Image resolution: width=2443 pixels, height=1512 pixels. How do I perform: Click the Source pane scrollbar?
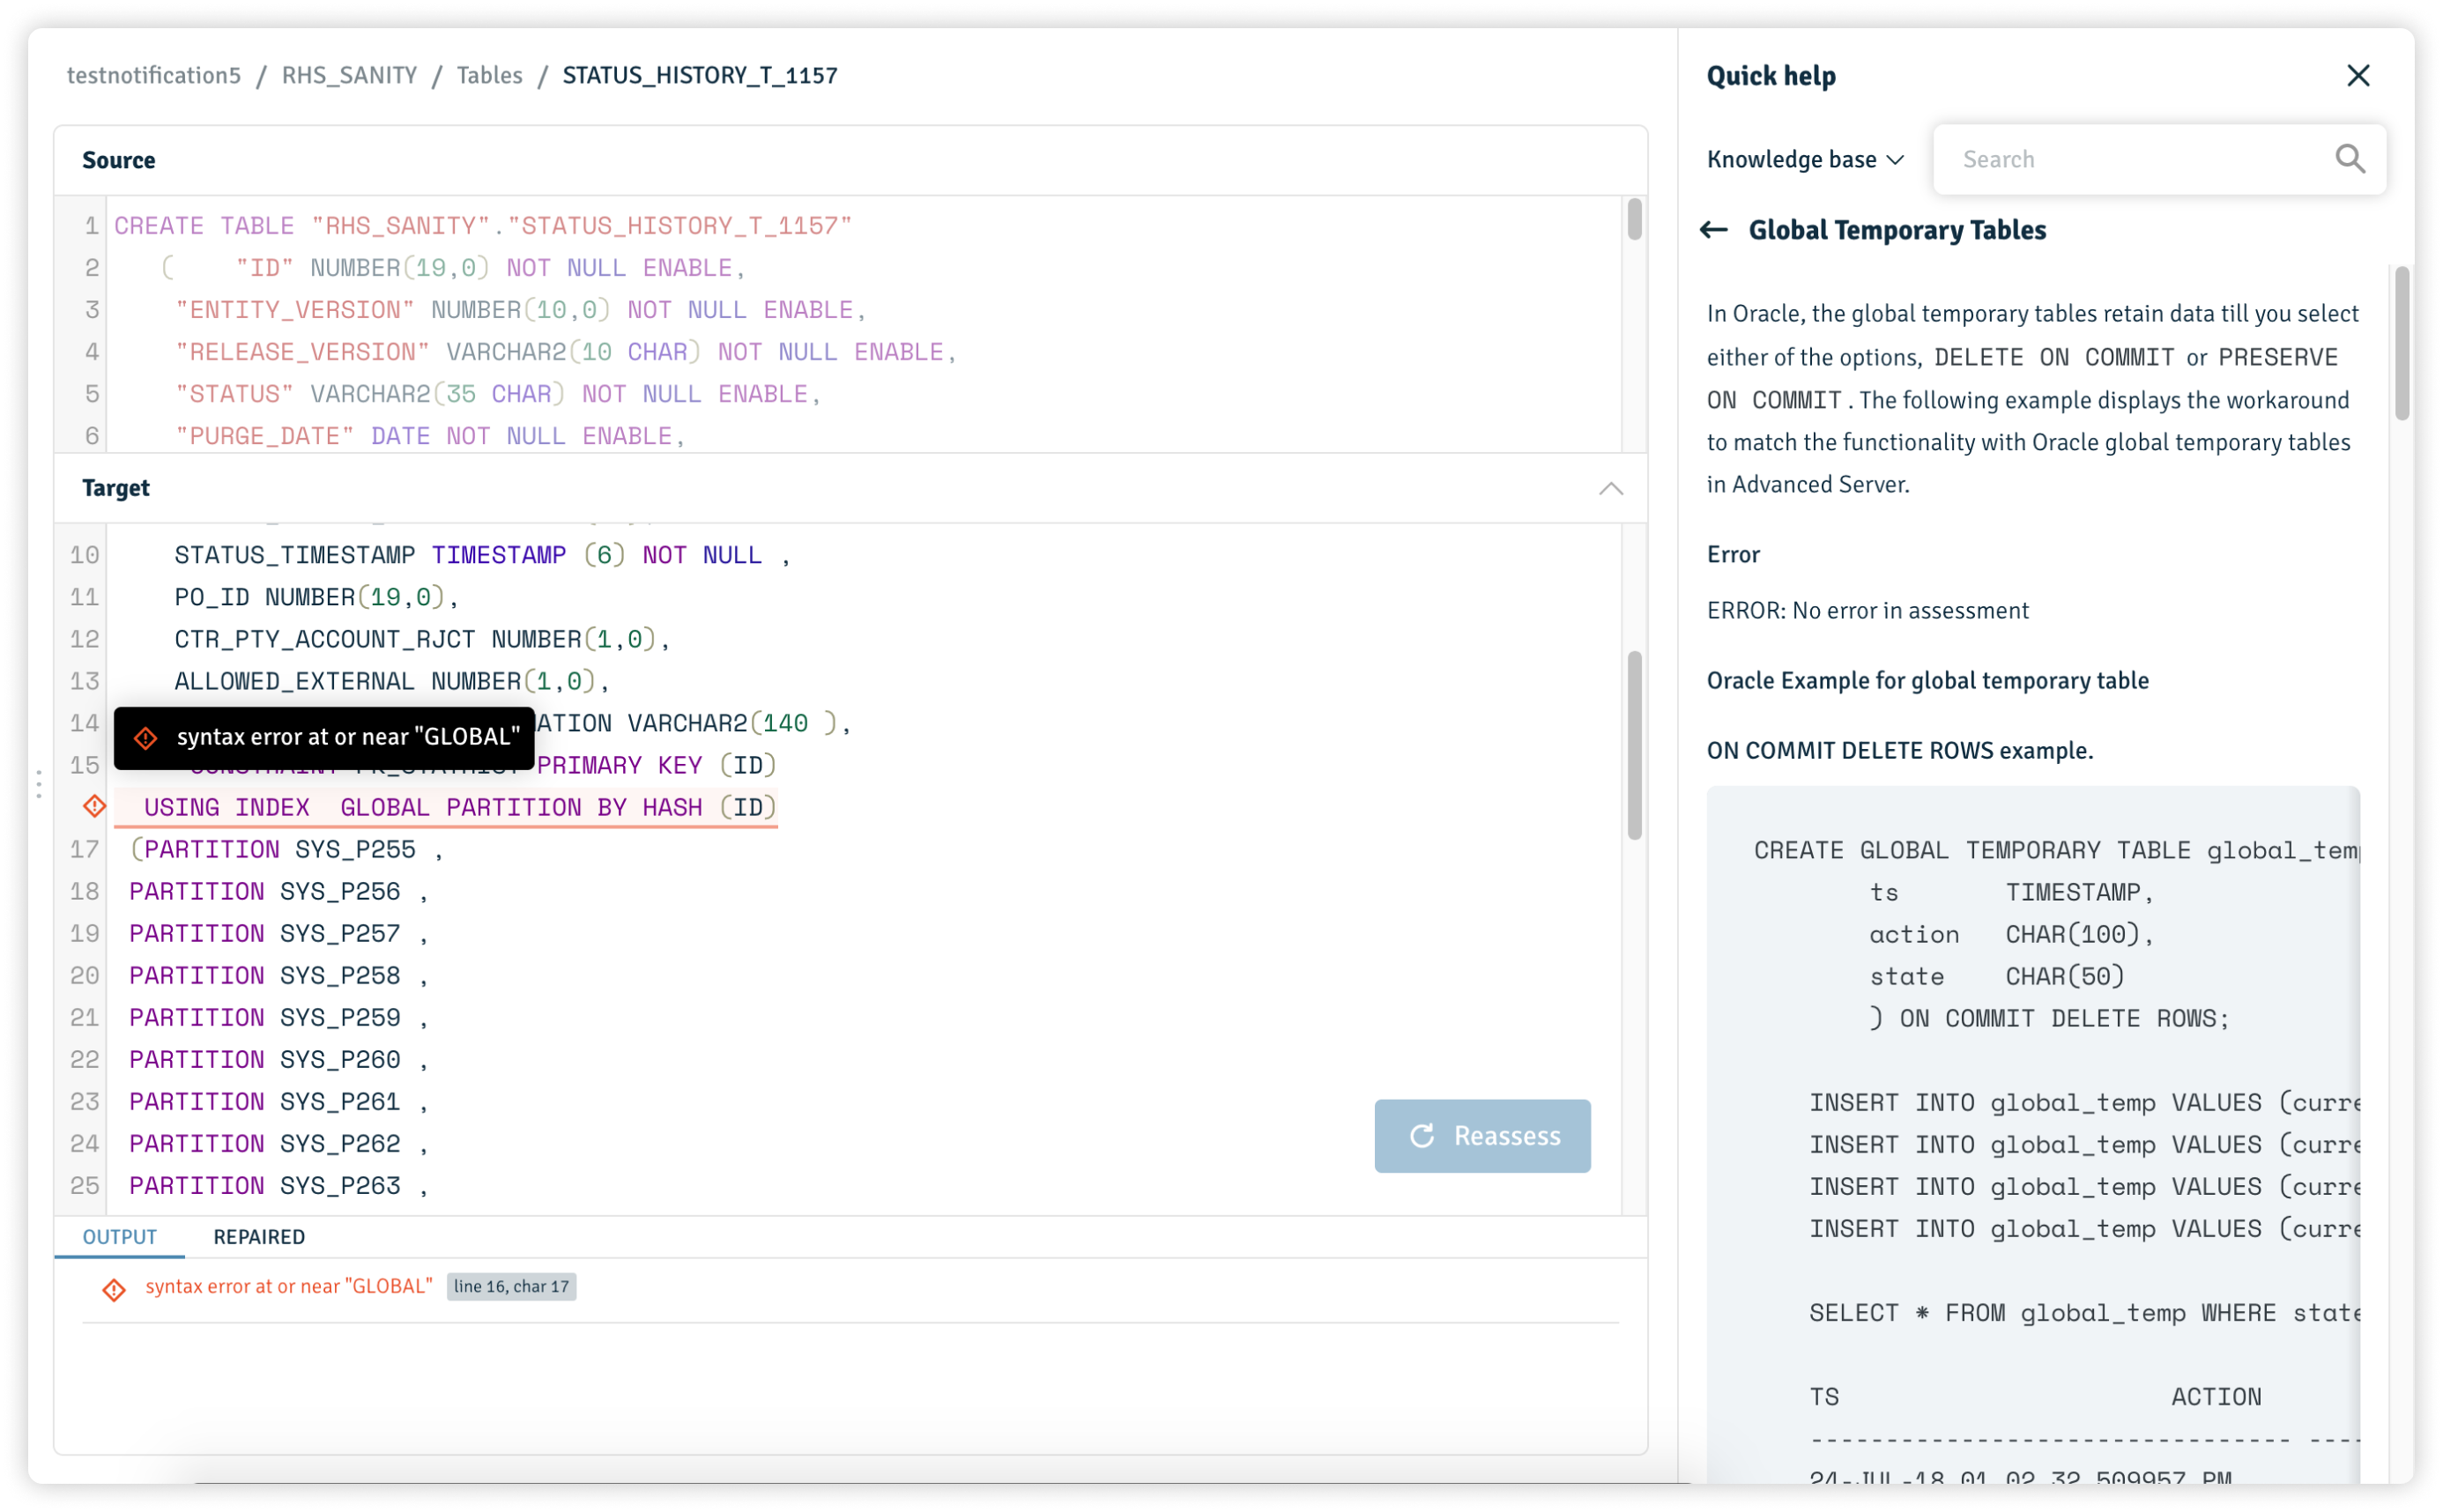point(1634,220)
